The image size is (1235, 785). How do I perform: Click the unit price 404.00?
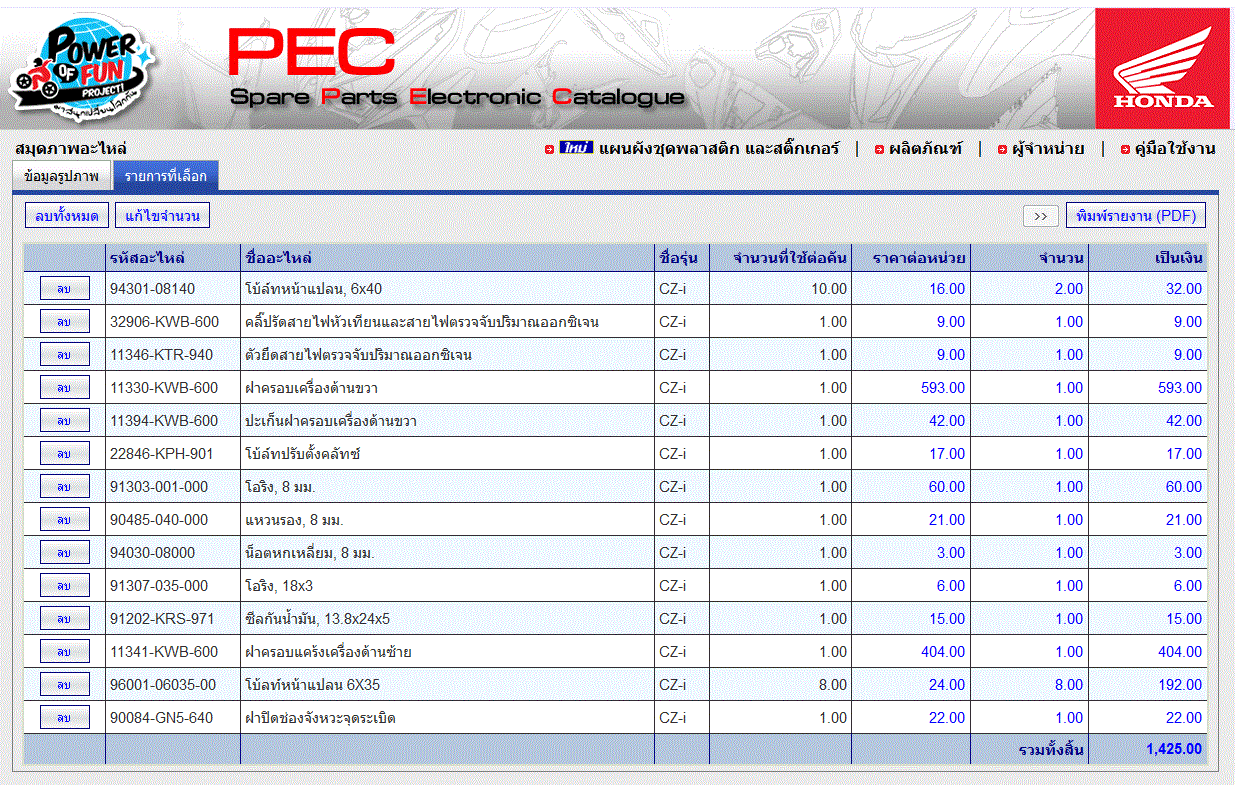[943, 652]
